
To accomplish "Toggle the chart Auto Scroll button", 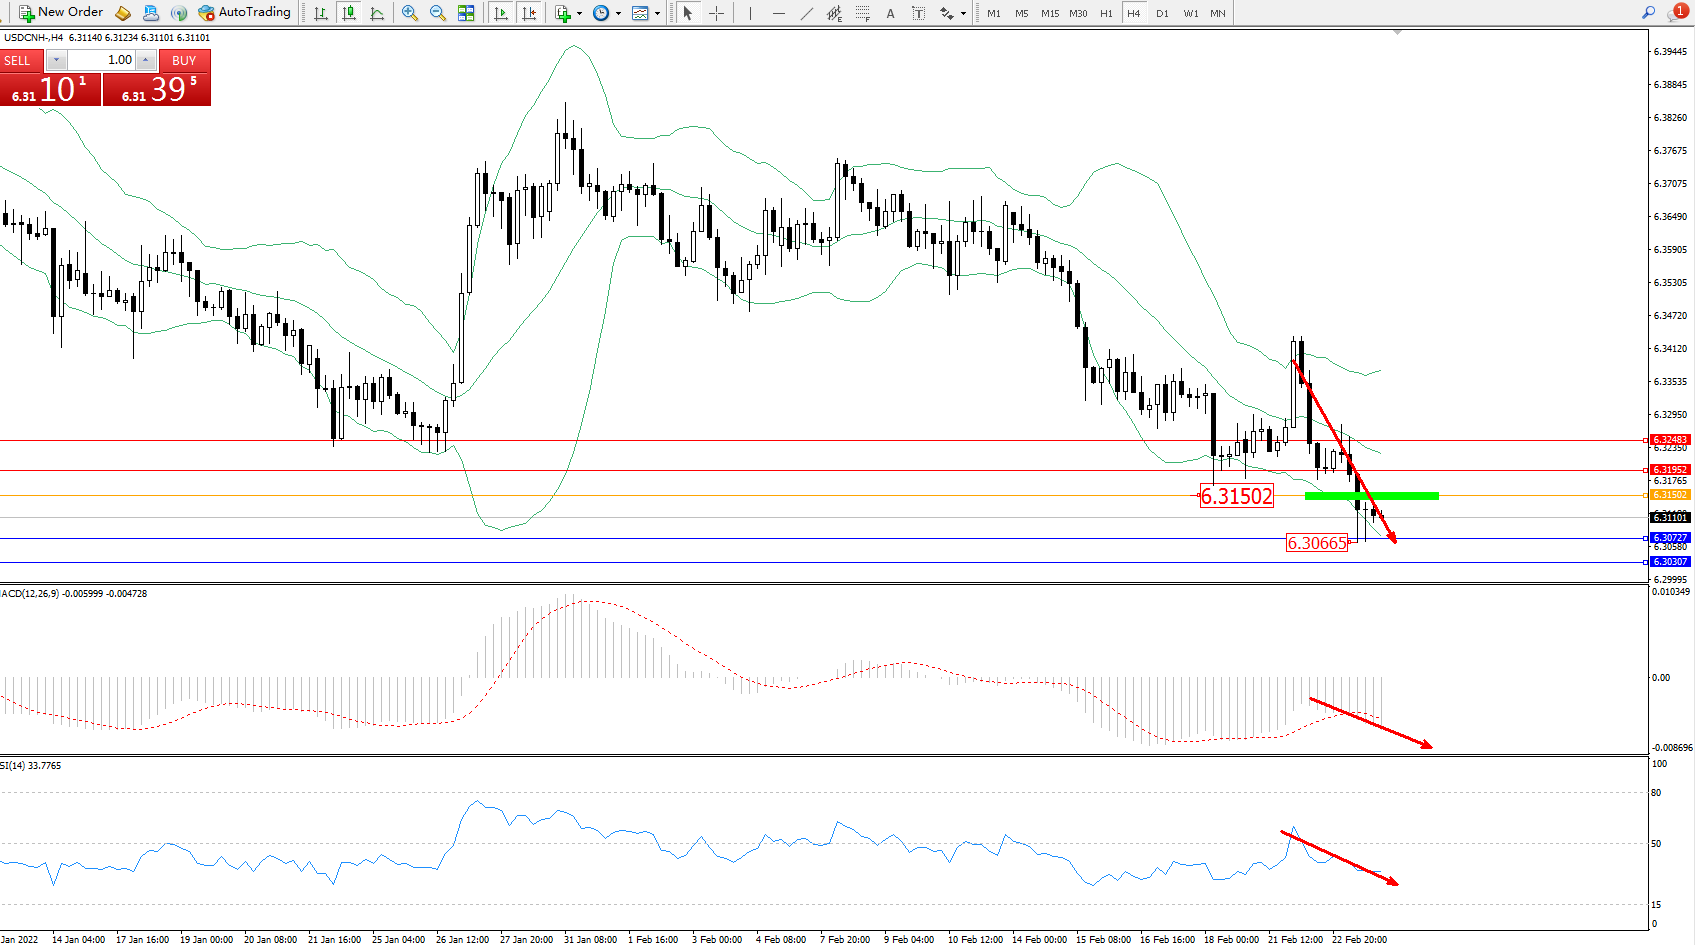I will [x=501, y=13].
